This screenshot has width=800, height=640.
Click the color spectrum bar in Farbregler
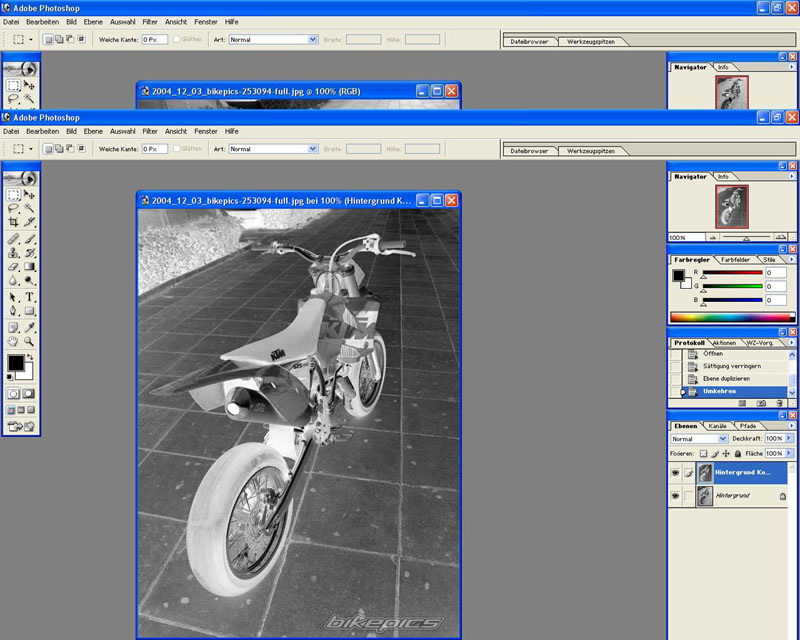pyautogui.click(x=728, y=317)
